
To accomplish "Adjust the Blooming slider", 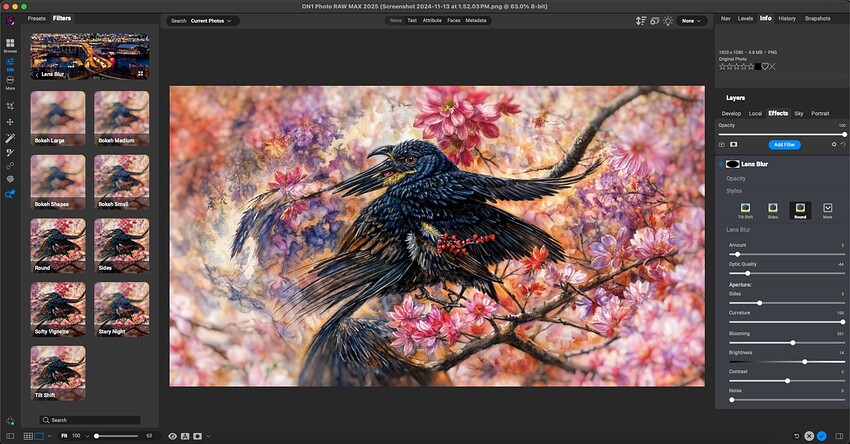I will (x=787, y=343).
